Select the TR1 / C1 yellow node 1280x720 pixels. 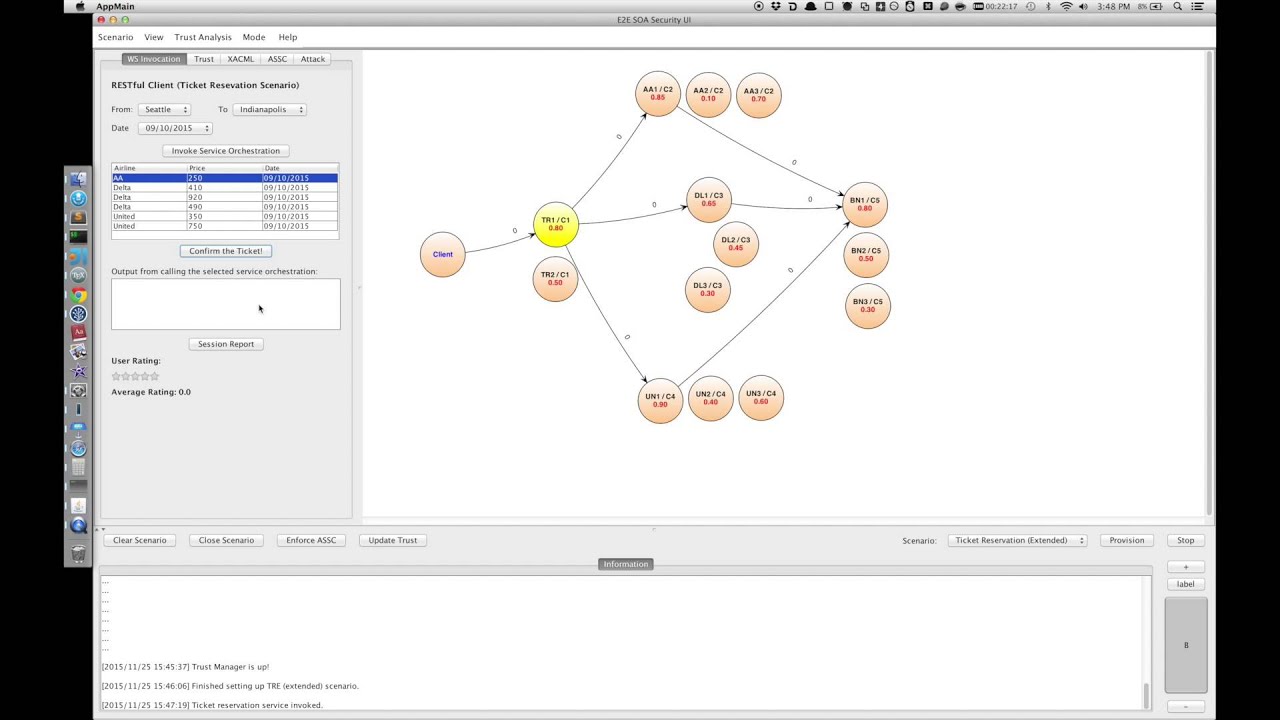(556, 224)
